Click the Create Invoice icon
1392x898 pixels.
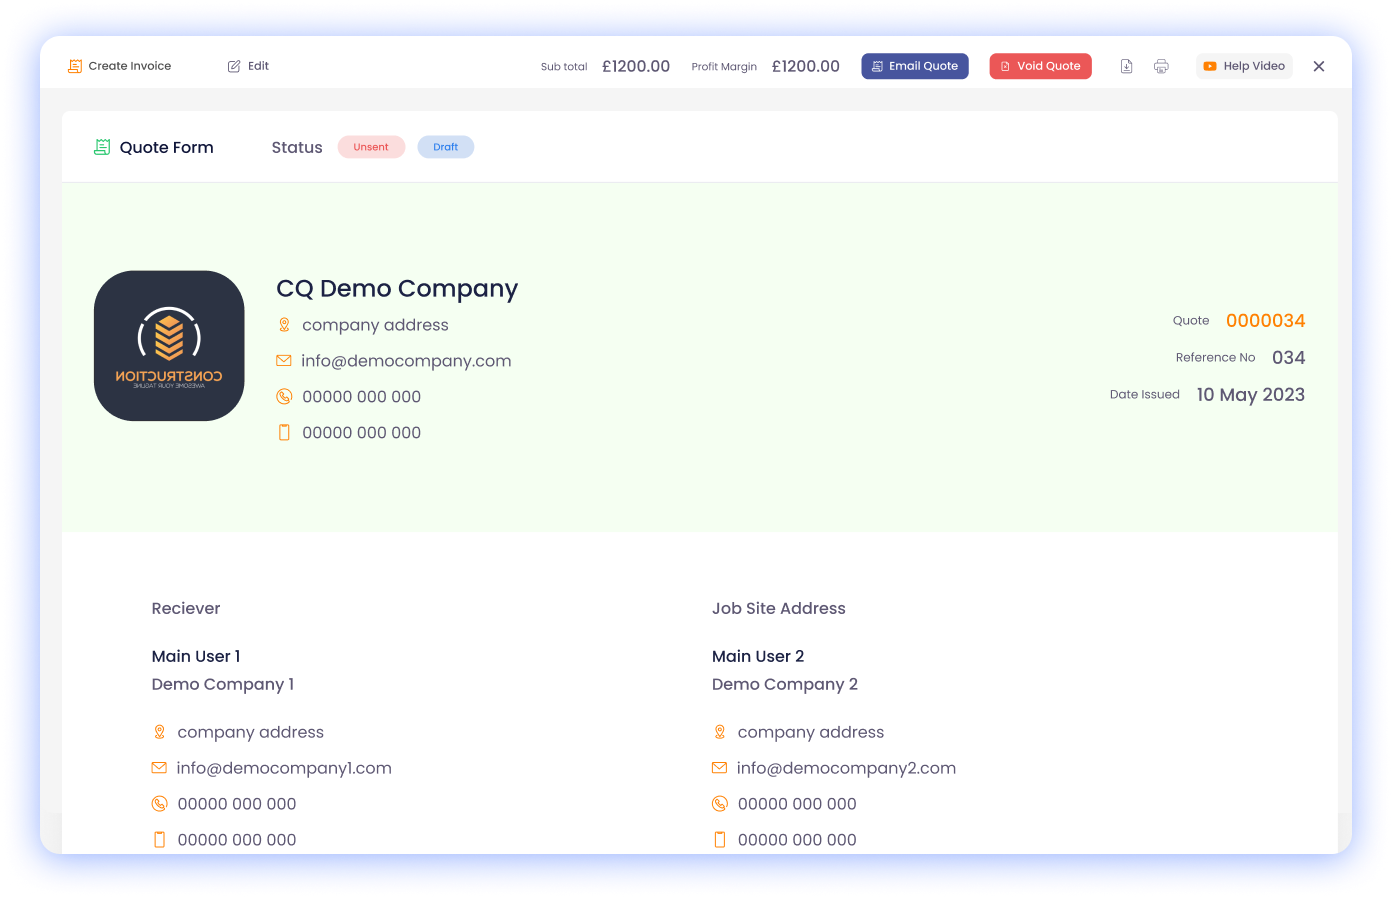75,66
